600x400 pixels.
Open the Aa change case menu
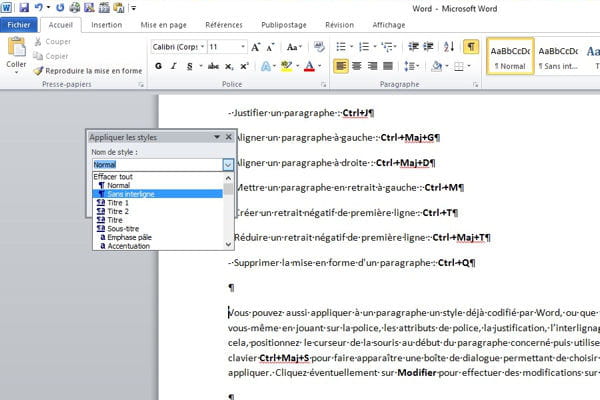pyautogui.click(x=294, y=47)
